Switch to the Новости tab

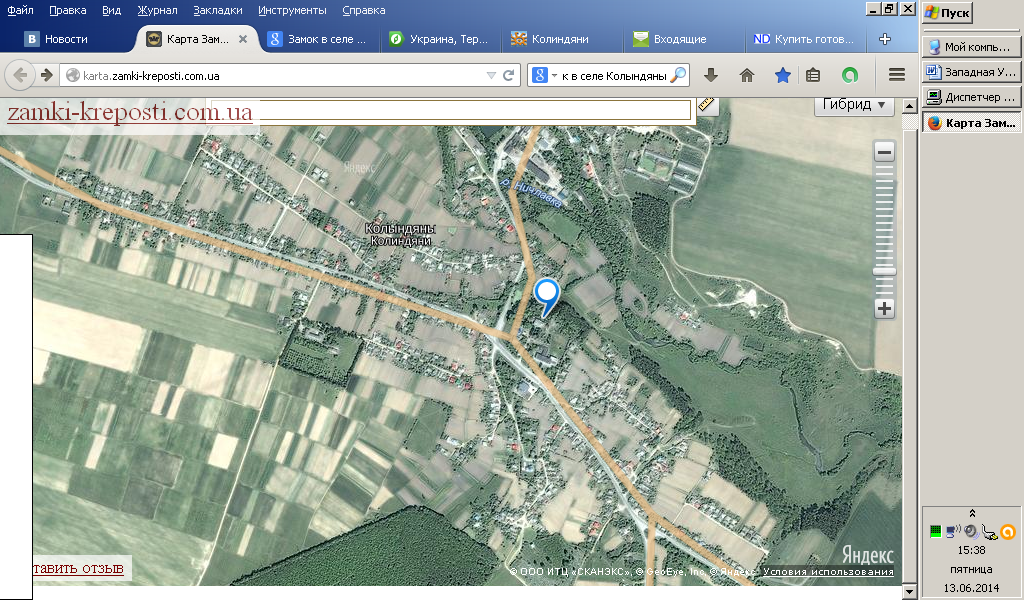pyautogui.click(x=66, y=39)
